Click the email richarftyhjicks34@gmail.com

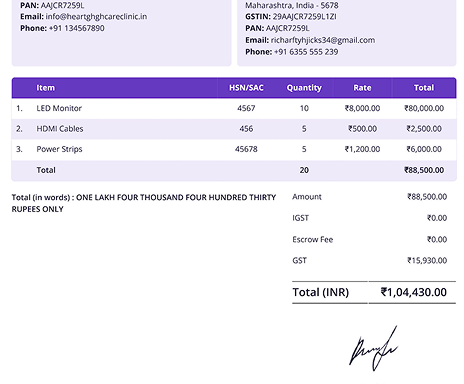323,40
